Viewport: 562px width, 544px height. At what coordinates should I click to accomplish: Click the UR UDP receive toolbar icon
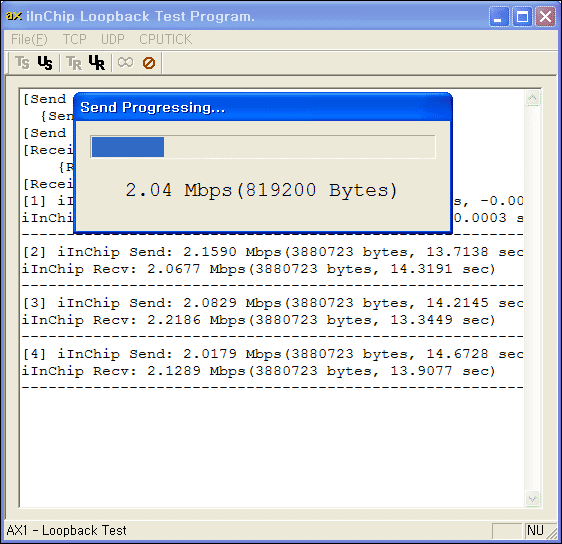pos(97,63)
